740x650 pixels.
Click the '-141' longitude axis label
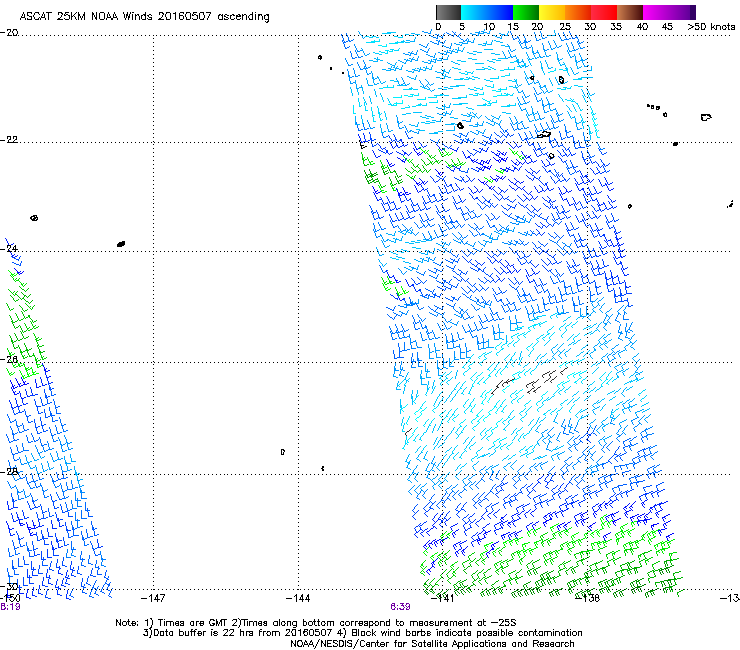pyautogui.click(x=443, y=599)
